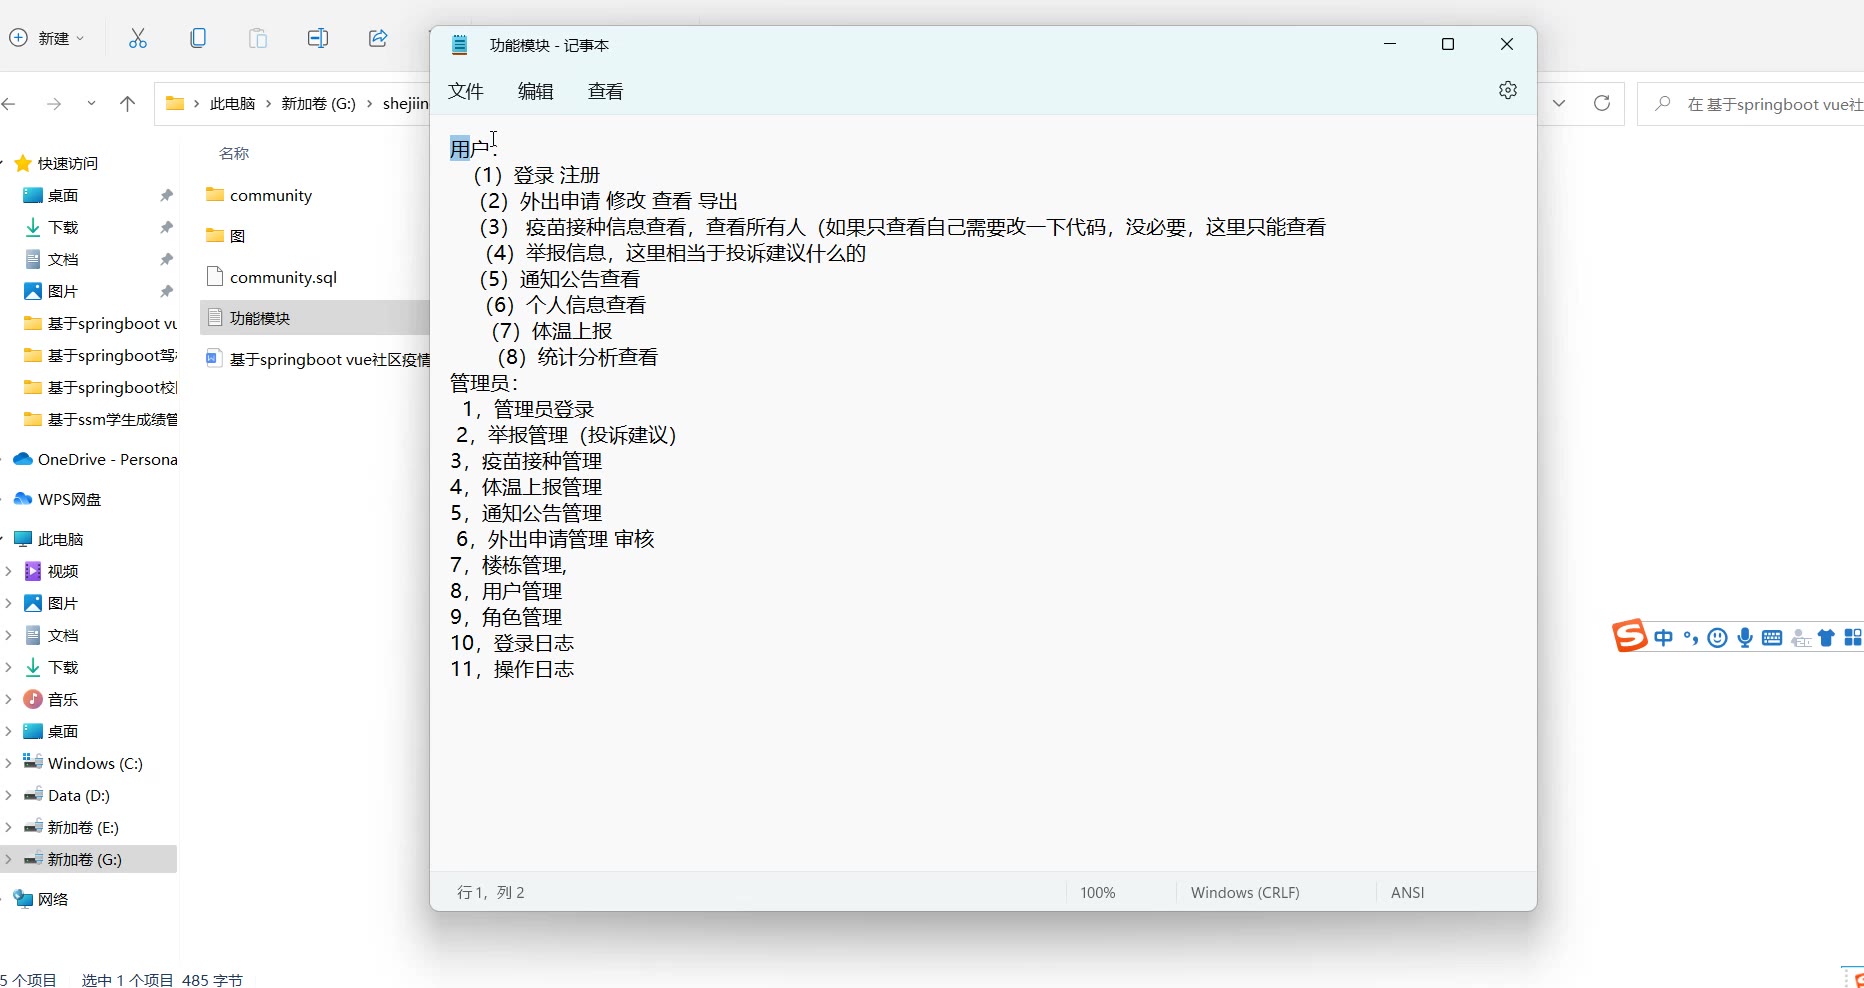The image size is (1864, 988).
Task: Go up one folder level in File Explorer
Action: pyautogui.click(x=127, y=104)
